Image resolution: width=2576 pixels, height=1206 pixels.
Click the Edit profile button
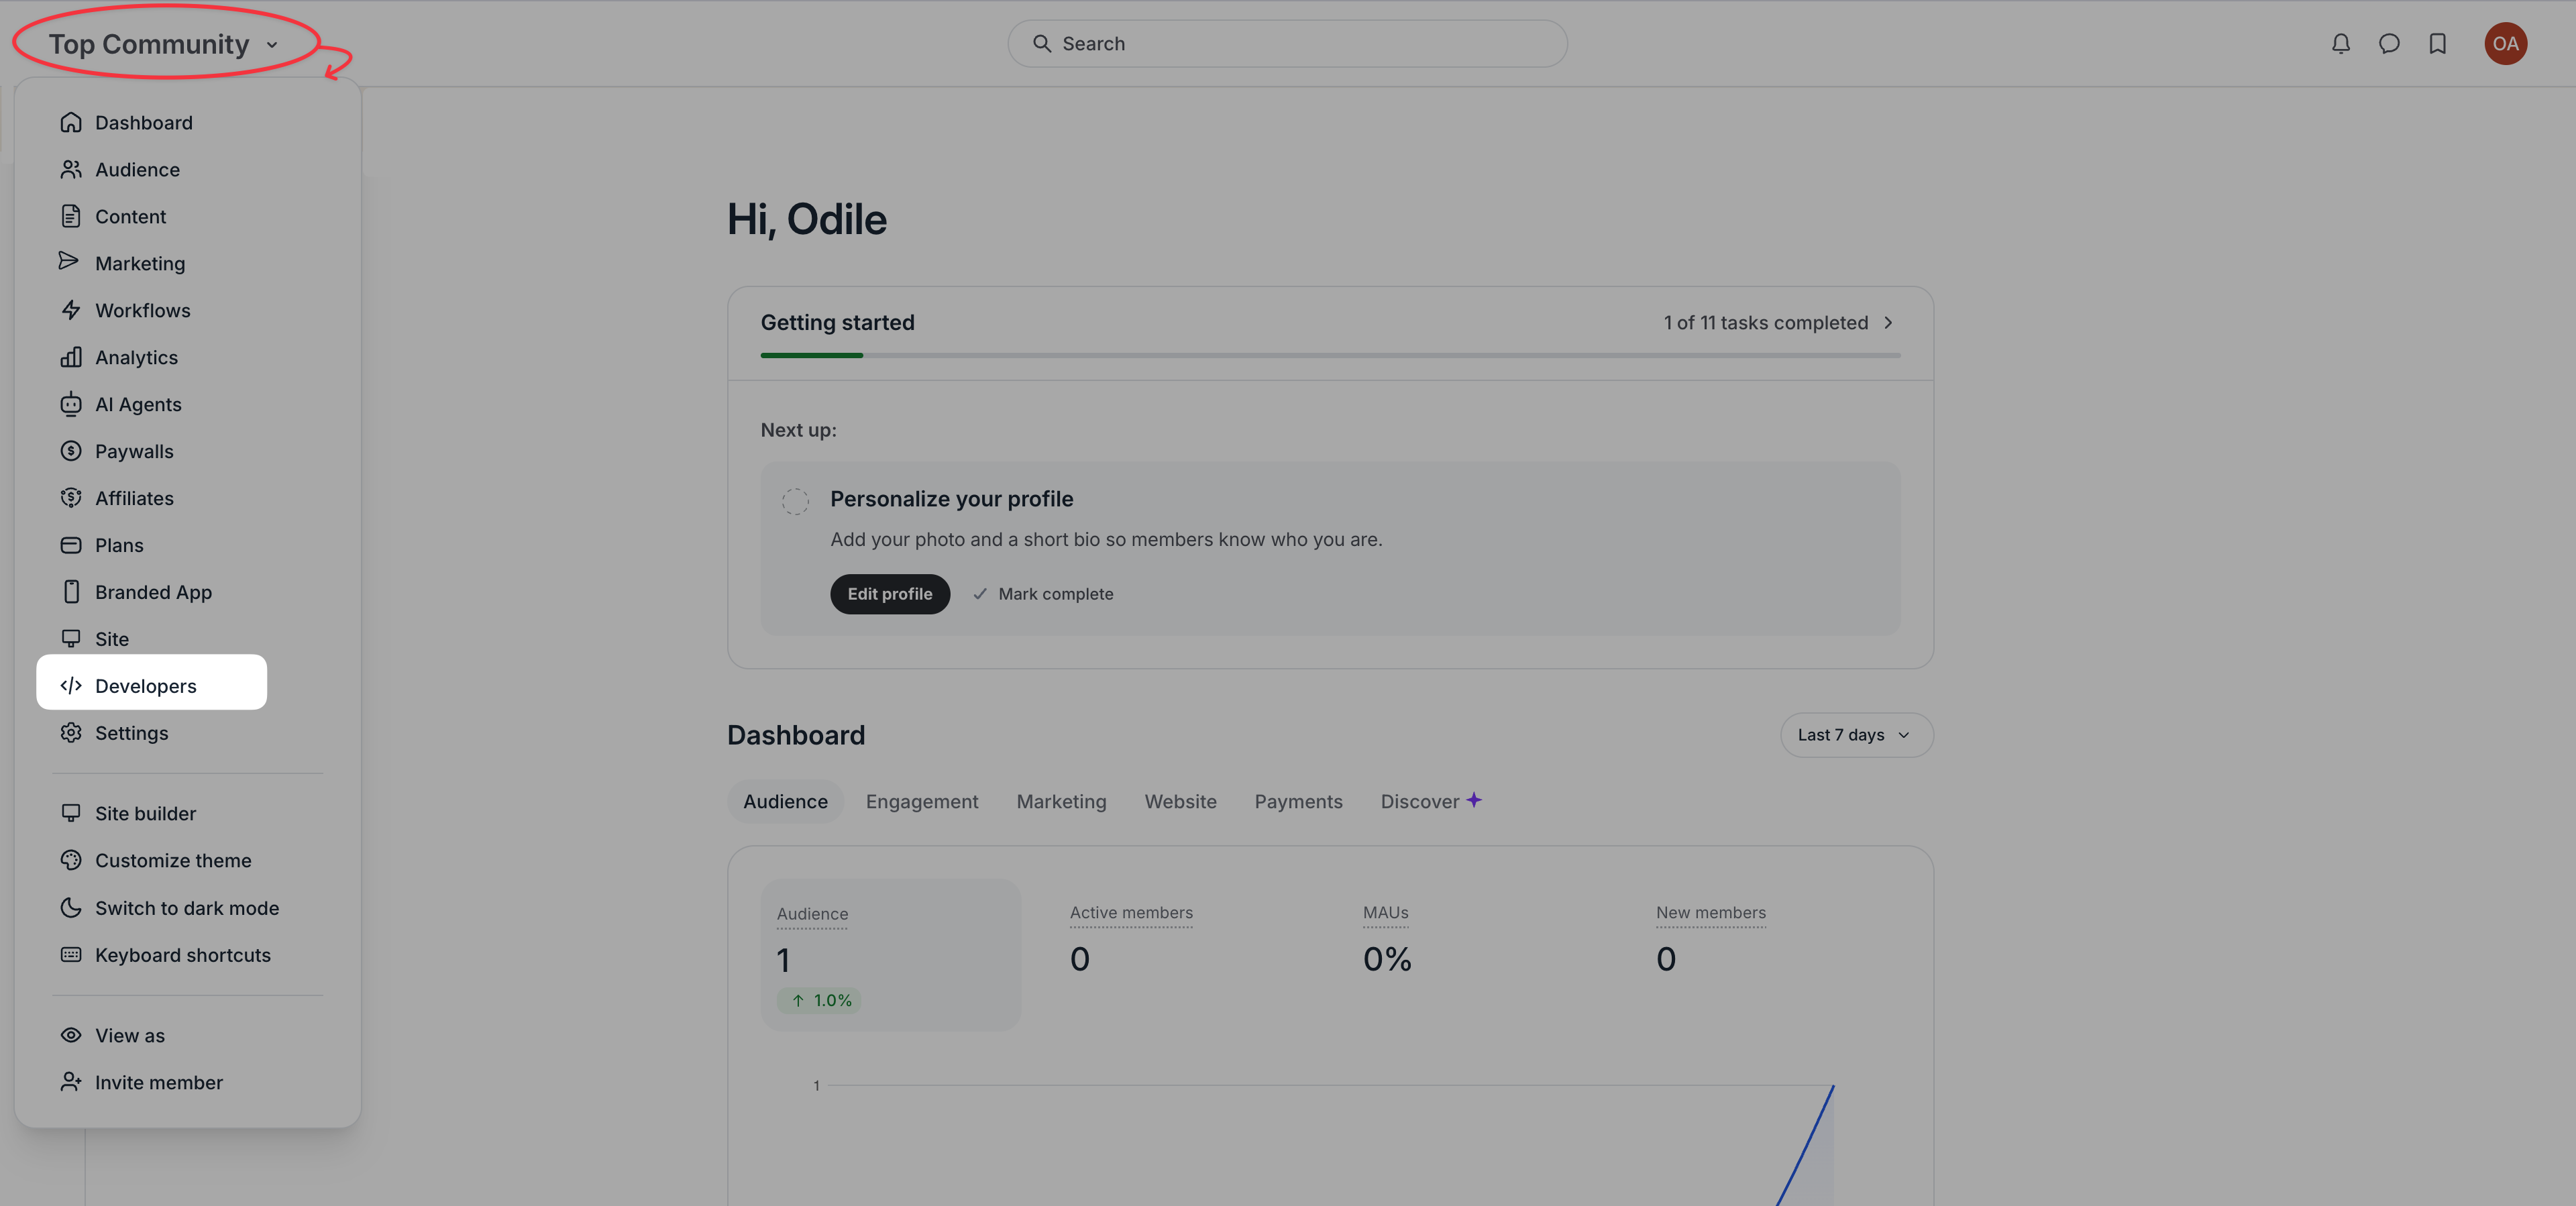click(x=889, y=594)
